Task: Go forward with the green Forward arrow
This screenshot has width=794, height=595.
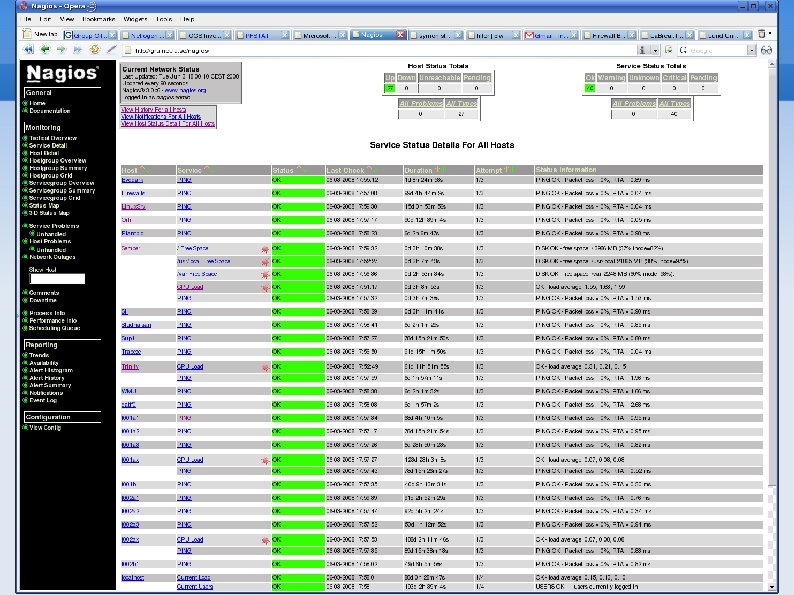Action: click(x=61, y=50)
